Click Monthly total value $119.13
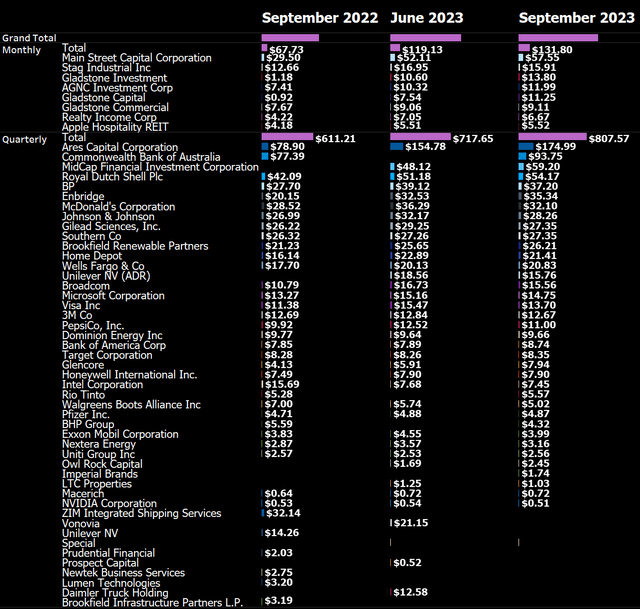The height and width of the screenshot is (609, 640). (x=422, y=49)
